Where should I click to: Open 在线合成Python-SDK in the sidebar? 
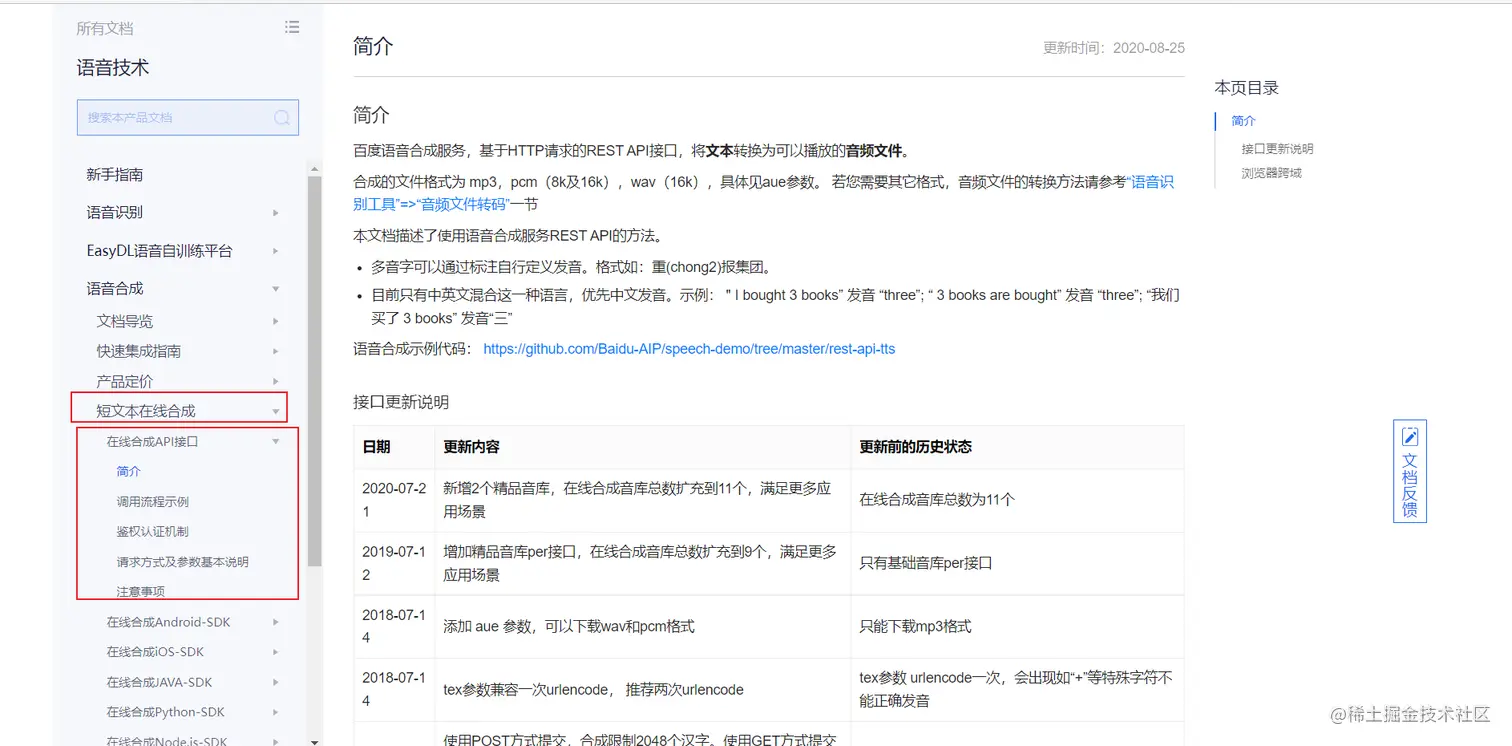pyautogui.click(x=166, y=712)
